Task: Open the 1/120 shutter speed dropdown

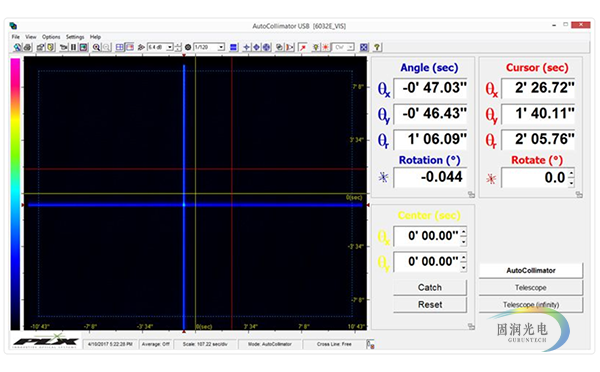Action: point(221,47)
